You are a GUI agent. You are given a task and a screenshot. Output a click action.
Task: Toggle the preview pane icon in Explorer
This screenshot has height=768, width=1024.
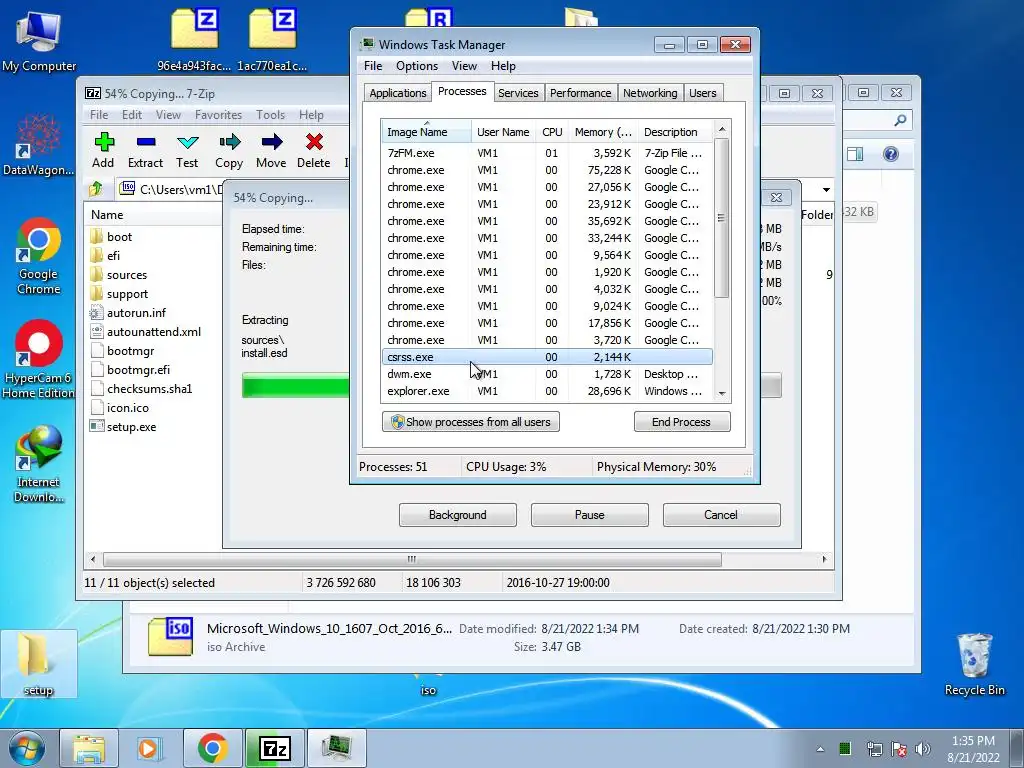point(855,154)
